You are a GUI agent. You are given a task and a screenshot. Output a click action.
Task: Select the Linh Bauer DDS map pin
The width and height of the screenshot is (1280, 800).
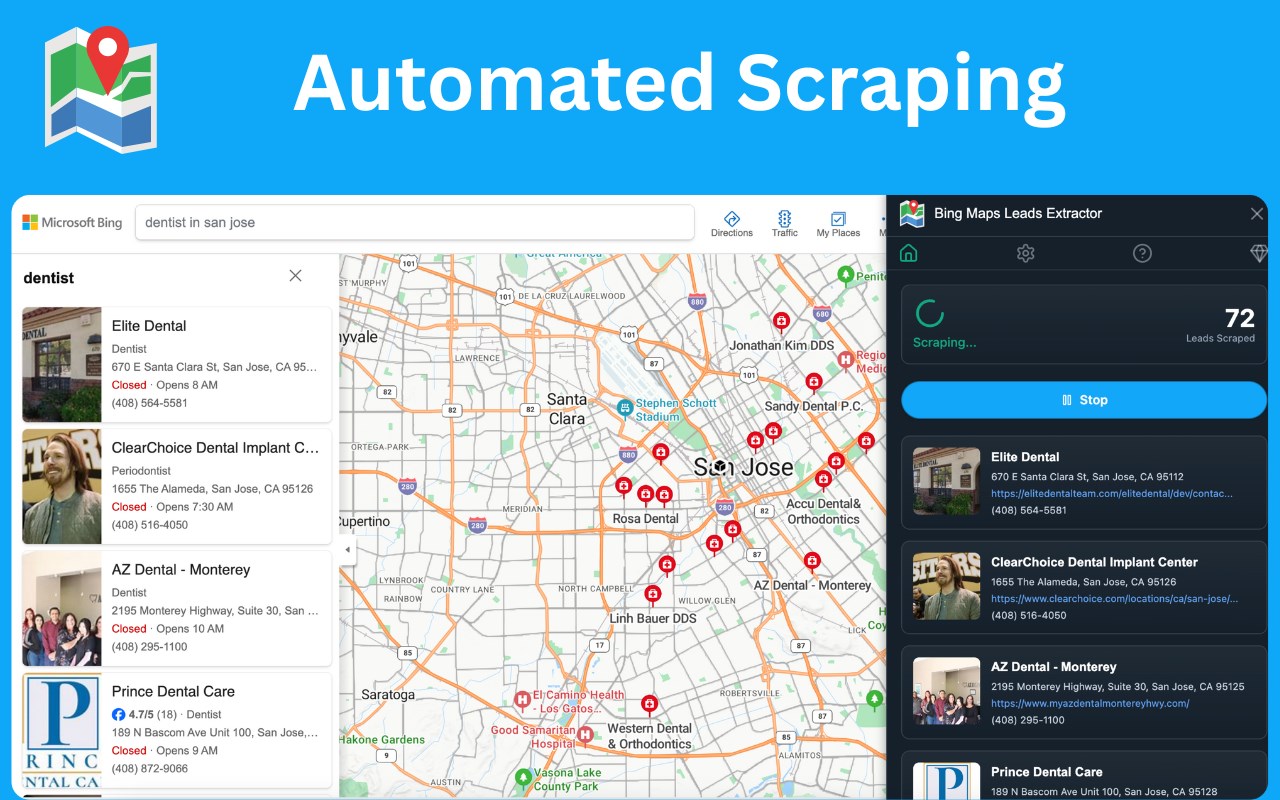tap(653, 595)
